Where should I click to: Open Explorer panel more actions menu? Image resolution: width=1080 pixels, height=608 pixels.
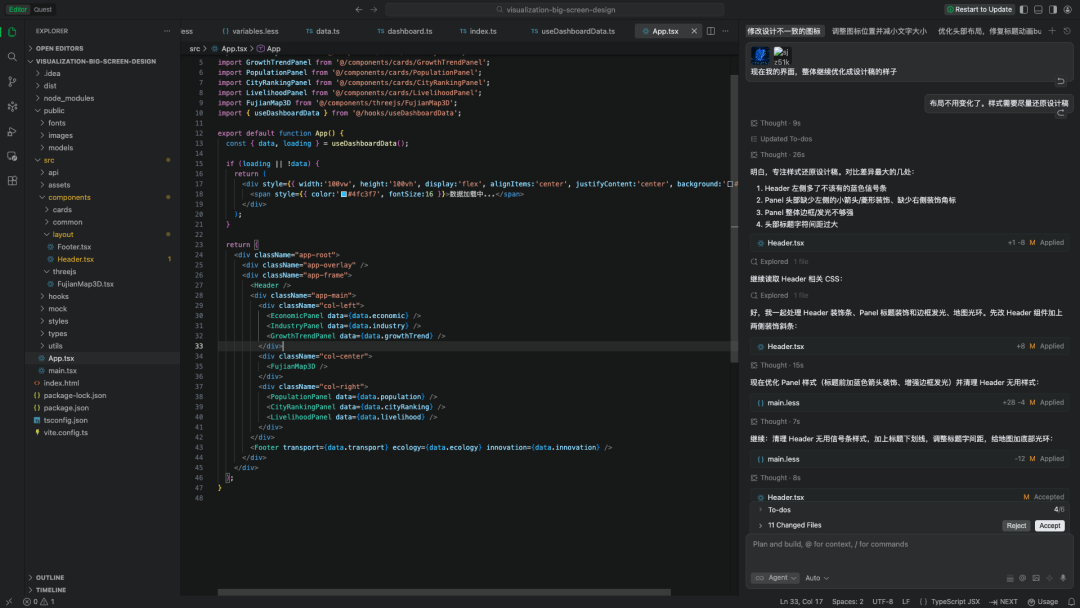pyautogui.click(x=167, y=31)
